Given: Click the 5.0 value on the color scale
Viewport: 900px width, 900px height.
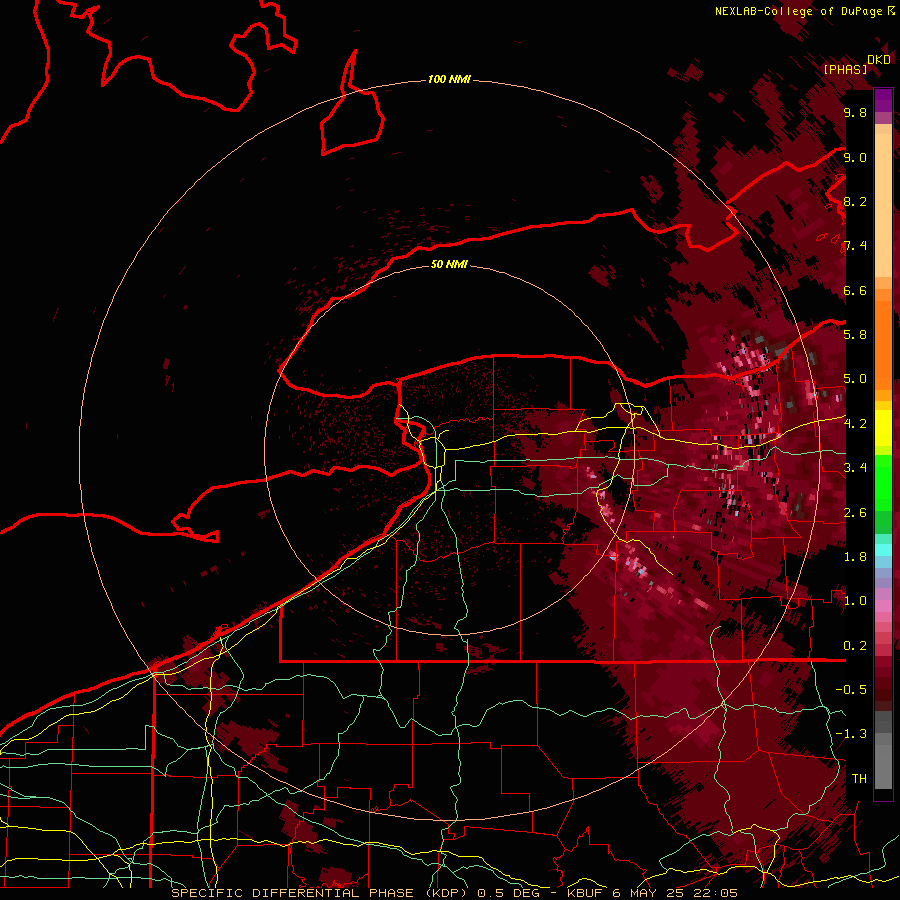Looking at the screenshot, I should (x=855, y=379).
